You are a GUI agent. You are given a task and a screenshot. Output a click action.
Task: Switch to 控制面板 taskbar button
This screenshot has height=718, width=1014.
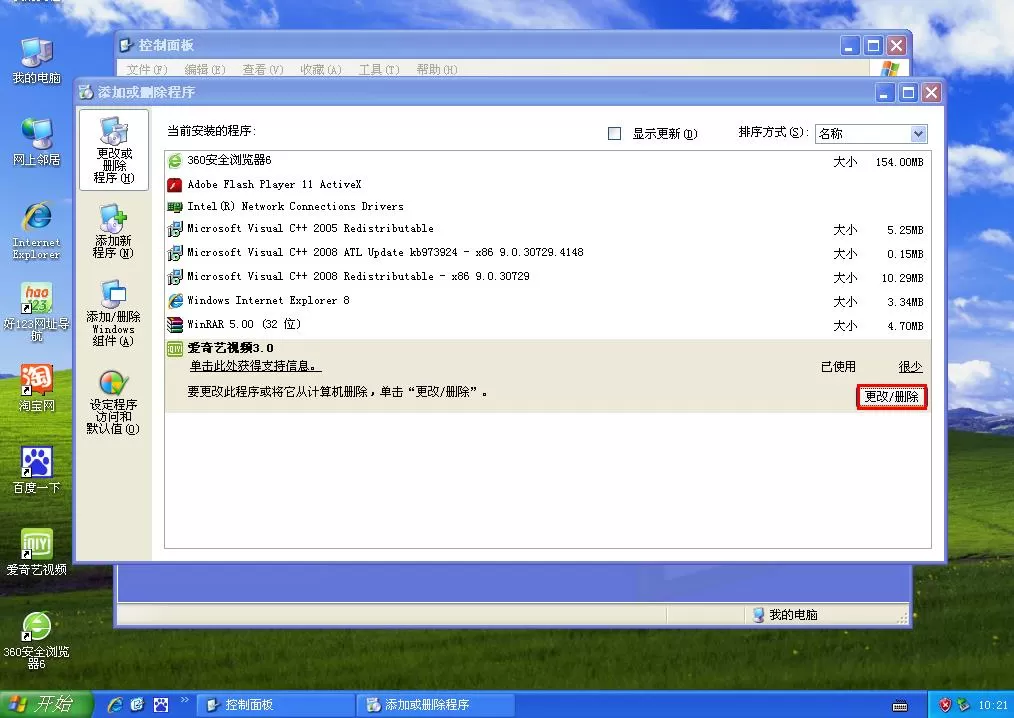coord(275,705)
